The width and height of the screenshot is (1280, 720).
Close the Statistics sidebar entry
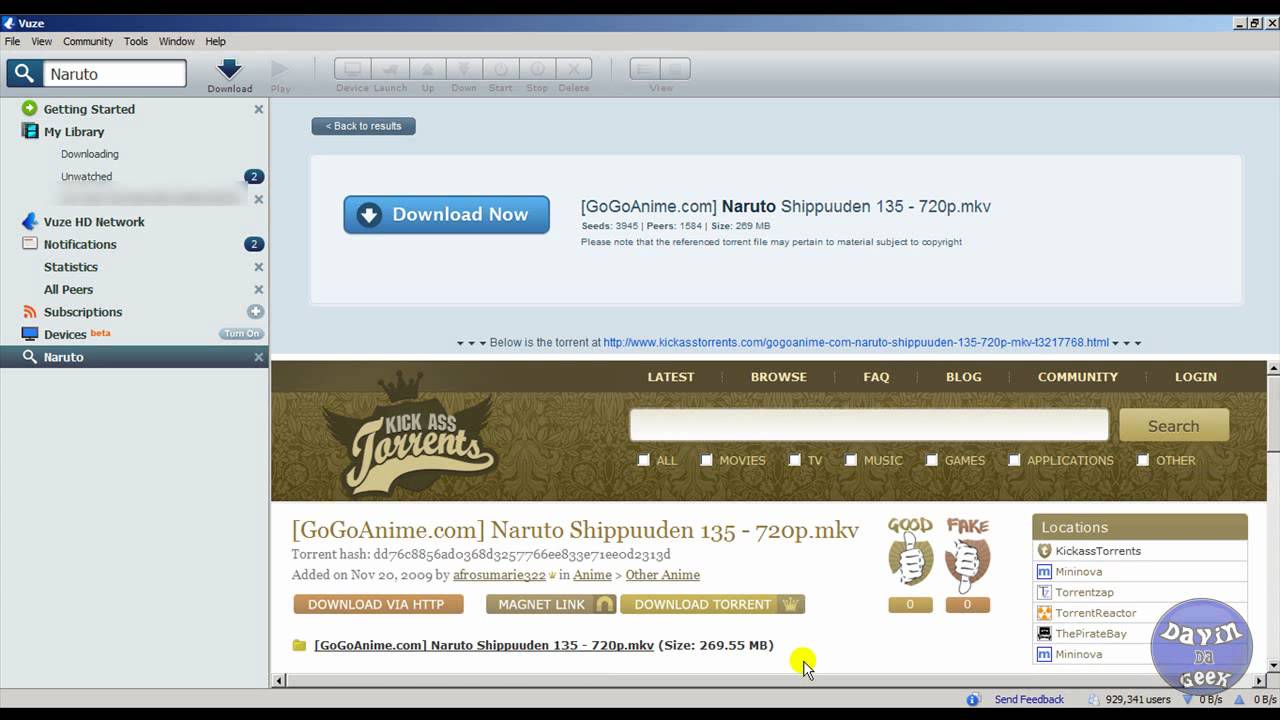click(x=258, y=267)
